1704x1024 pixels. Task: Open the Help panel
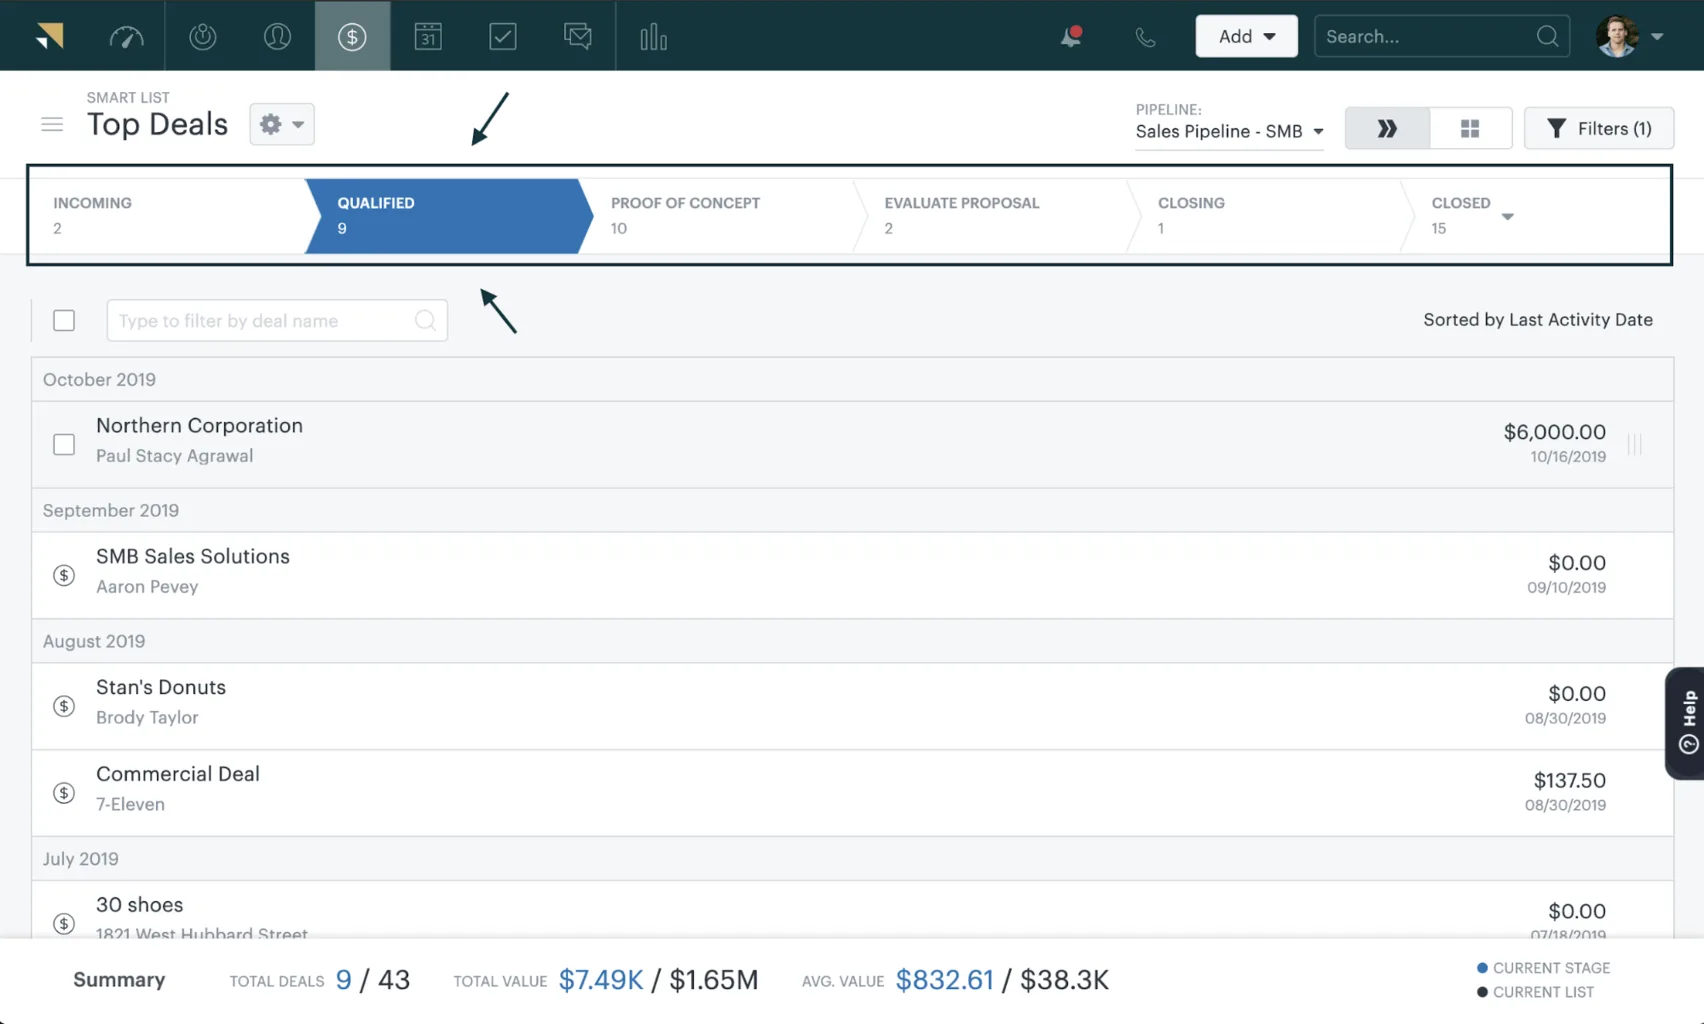pos(1686,723)
